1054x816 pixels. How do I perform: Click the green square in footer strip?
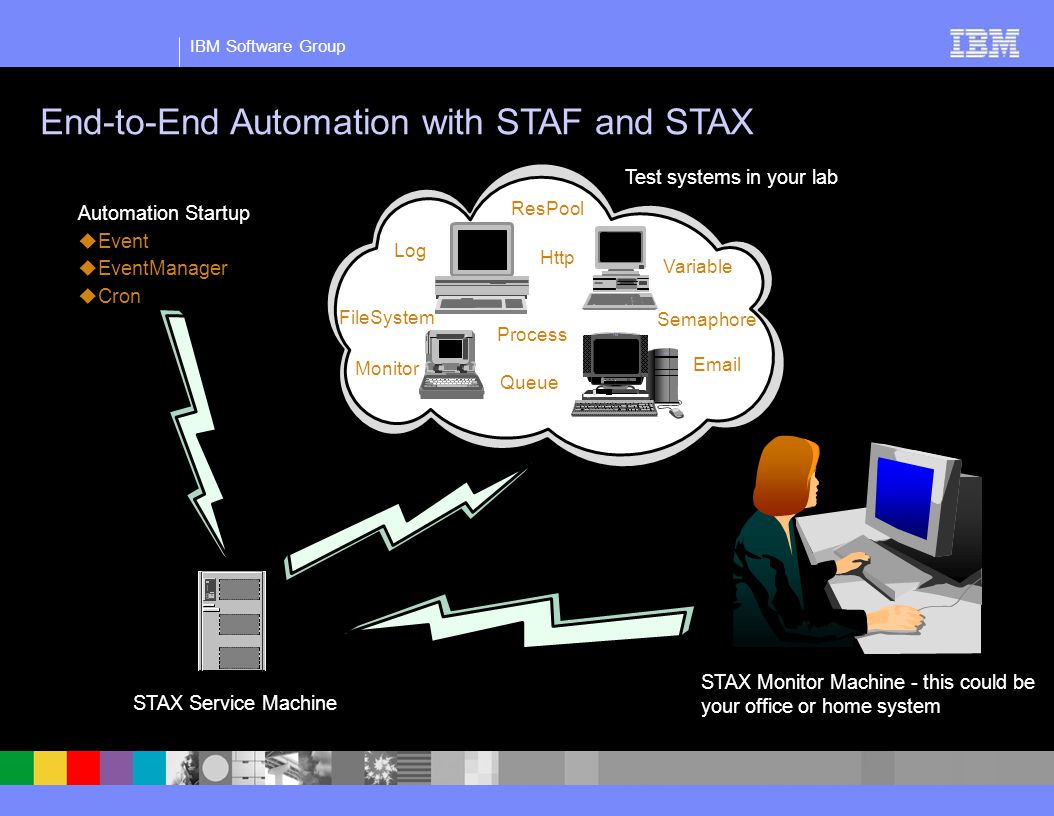[17, 768]
